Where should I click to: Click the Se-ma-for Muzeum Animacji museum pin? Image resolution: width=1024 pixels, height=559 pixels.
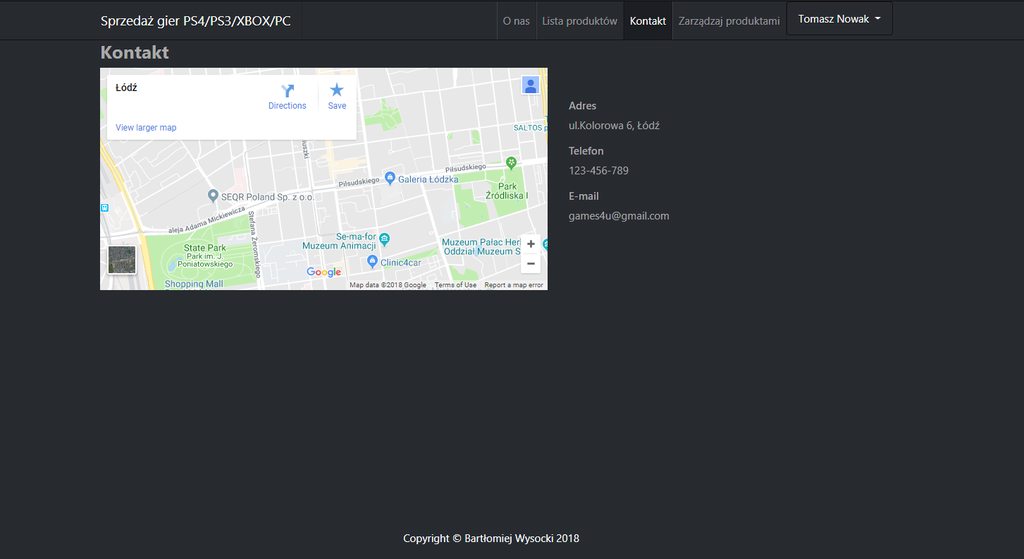point(385,239)
